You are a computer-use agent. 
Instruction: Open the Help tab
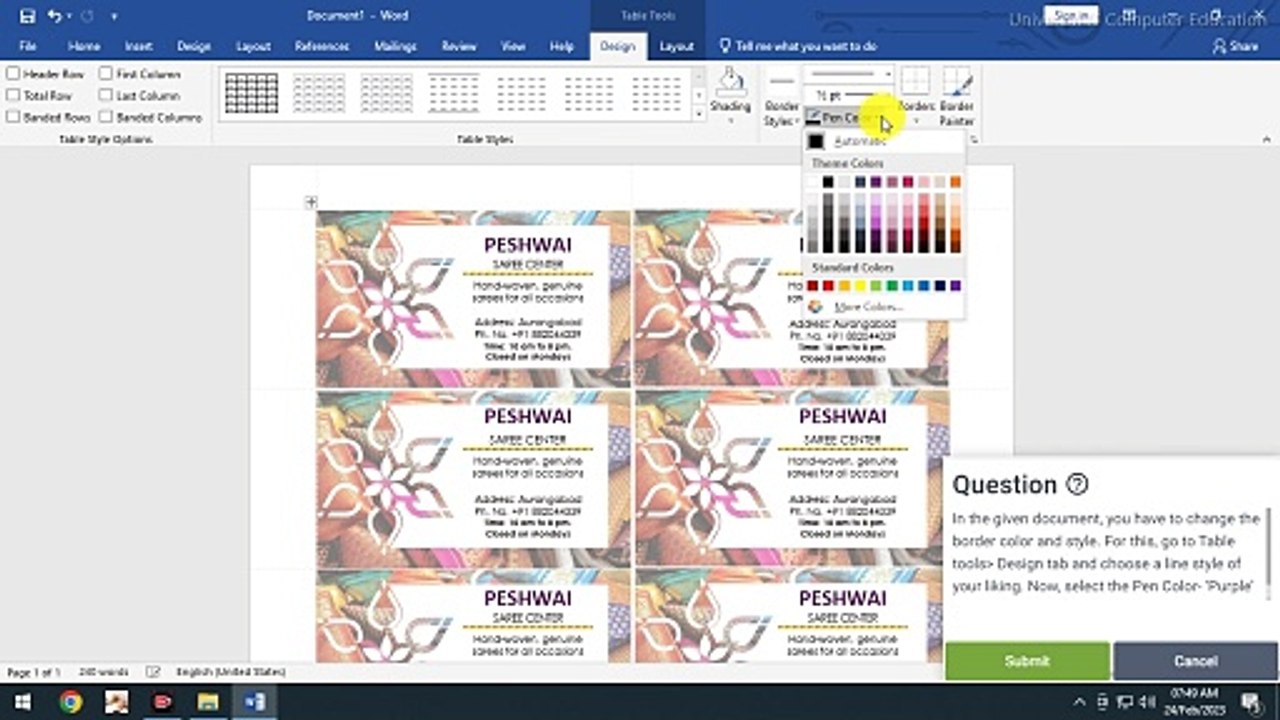point(562,46)
